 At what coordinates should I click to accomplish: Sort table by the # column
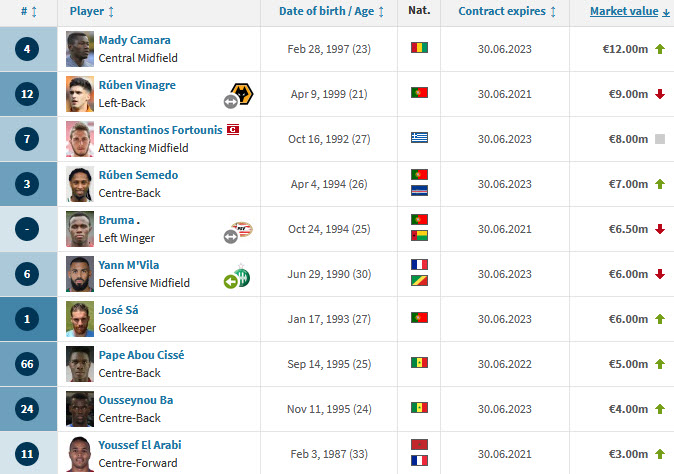click(x=29, y=12)
